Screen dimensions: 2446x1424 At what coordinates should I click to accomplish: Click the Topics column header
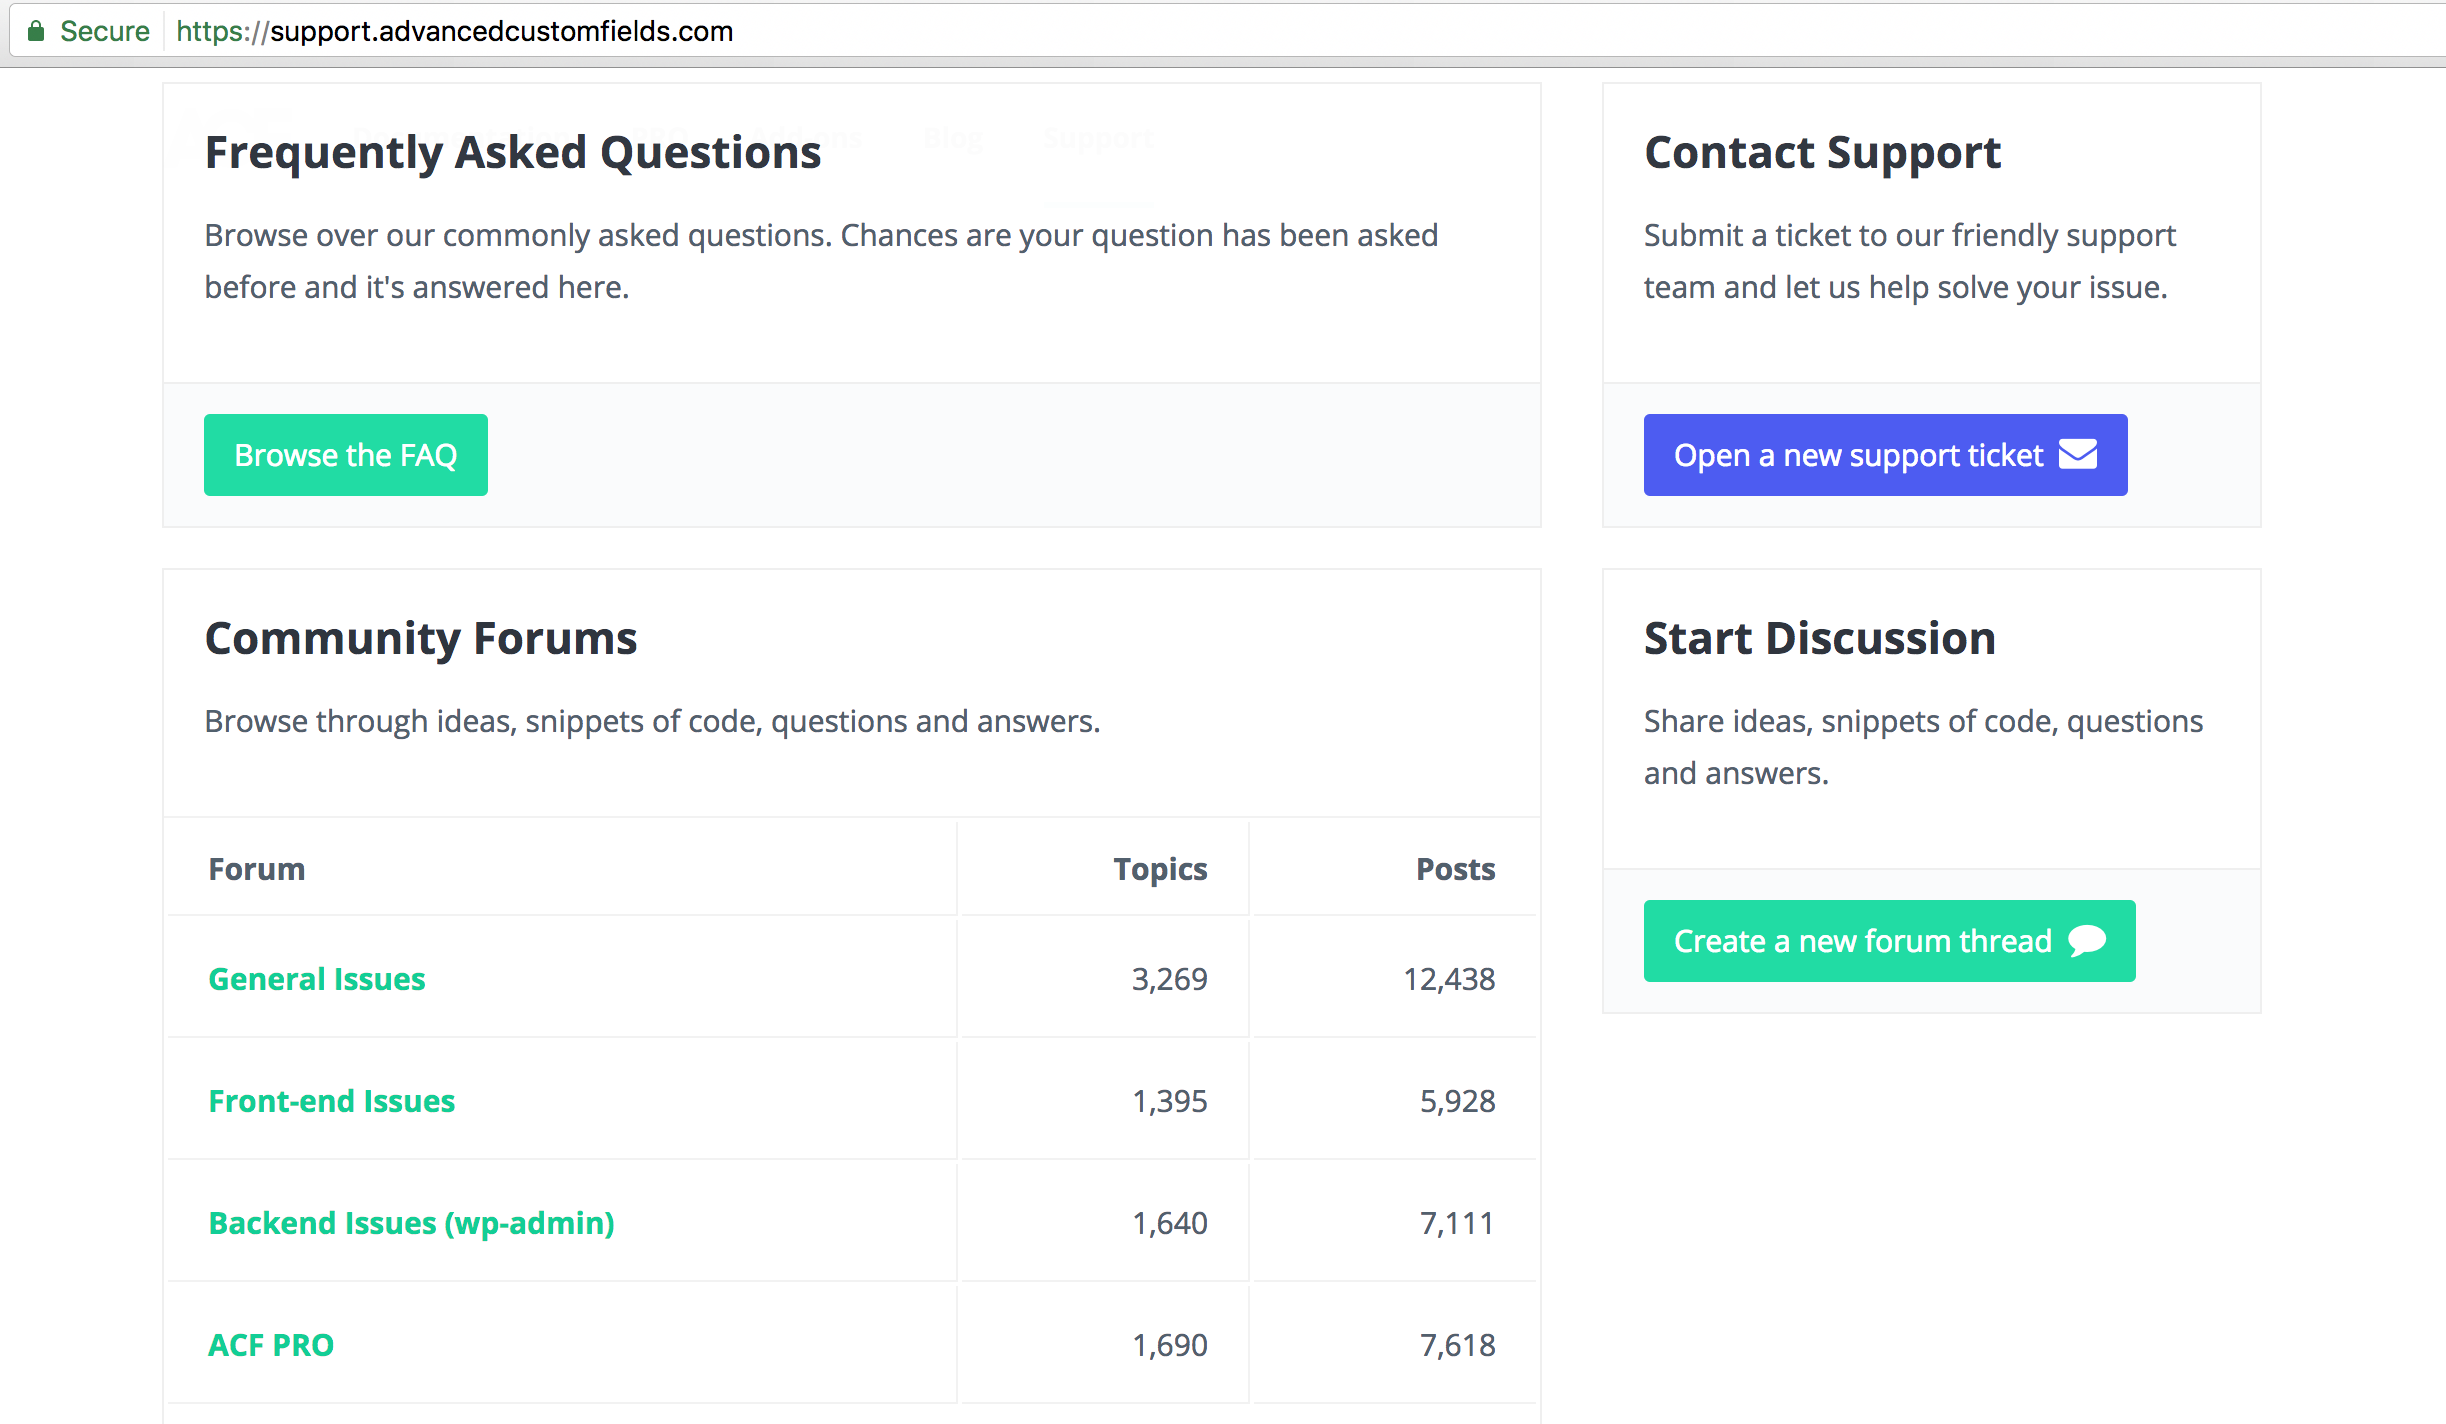(x=1160, y=869)
